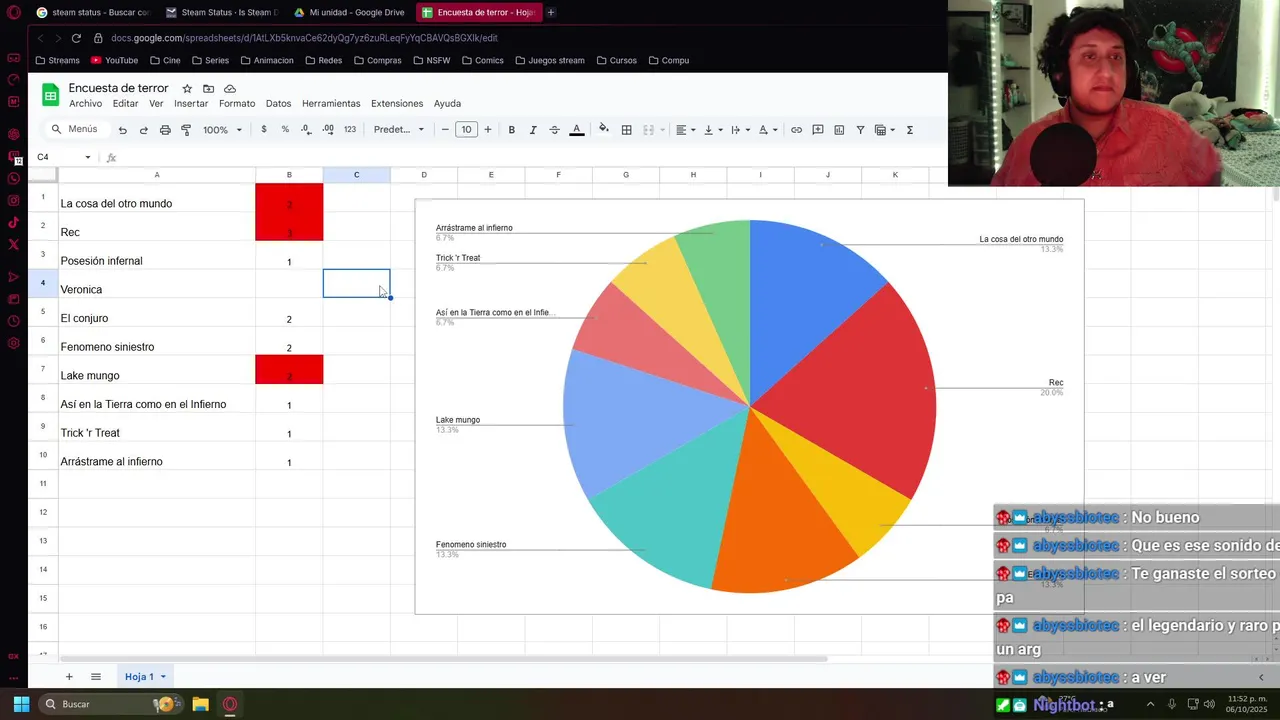Image resolution: width=1280 pixels, height=720 pixels.
Task: Decrease font size with minus button
Action: tap(445, 130)
